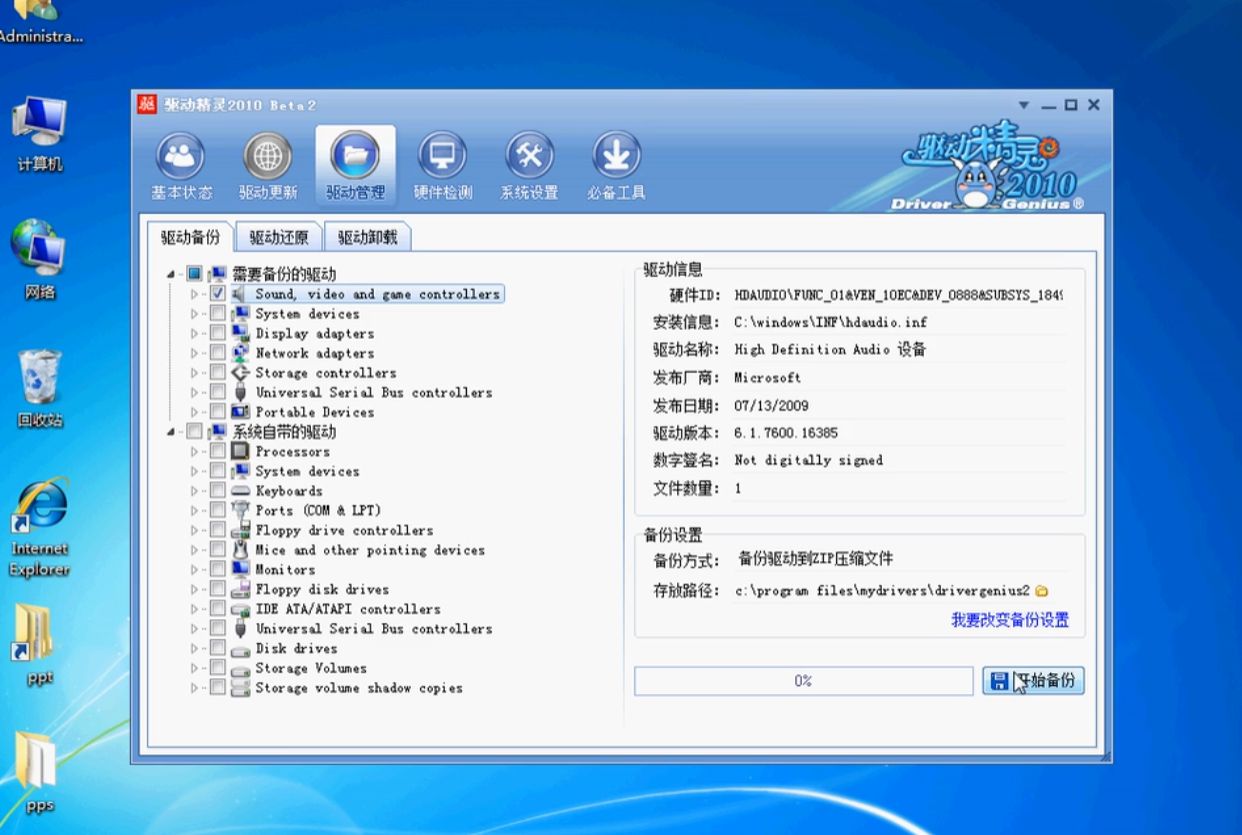Collapse the 需要备份的驱动 tree node
This screenshot has width=1242, height=835.
point(172,274)
